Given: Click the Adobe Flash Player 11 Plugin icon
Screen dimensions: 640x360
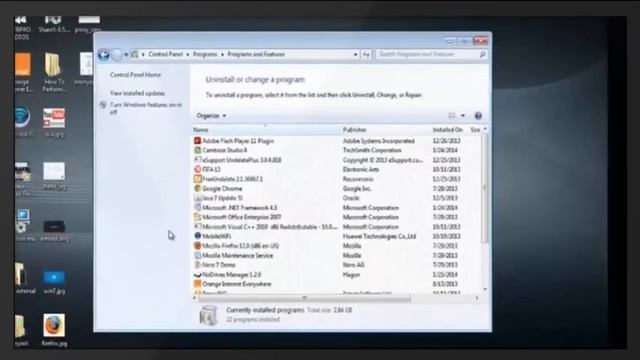Looking at the screenshot, I should click(x=198, y=141).
